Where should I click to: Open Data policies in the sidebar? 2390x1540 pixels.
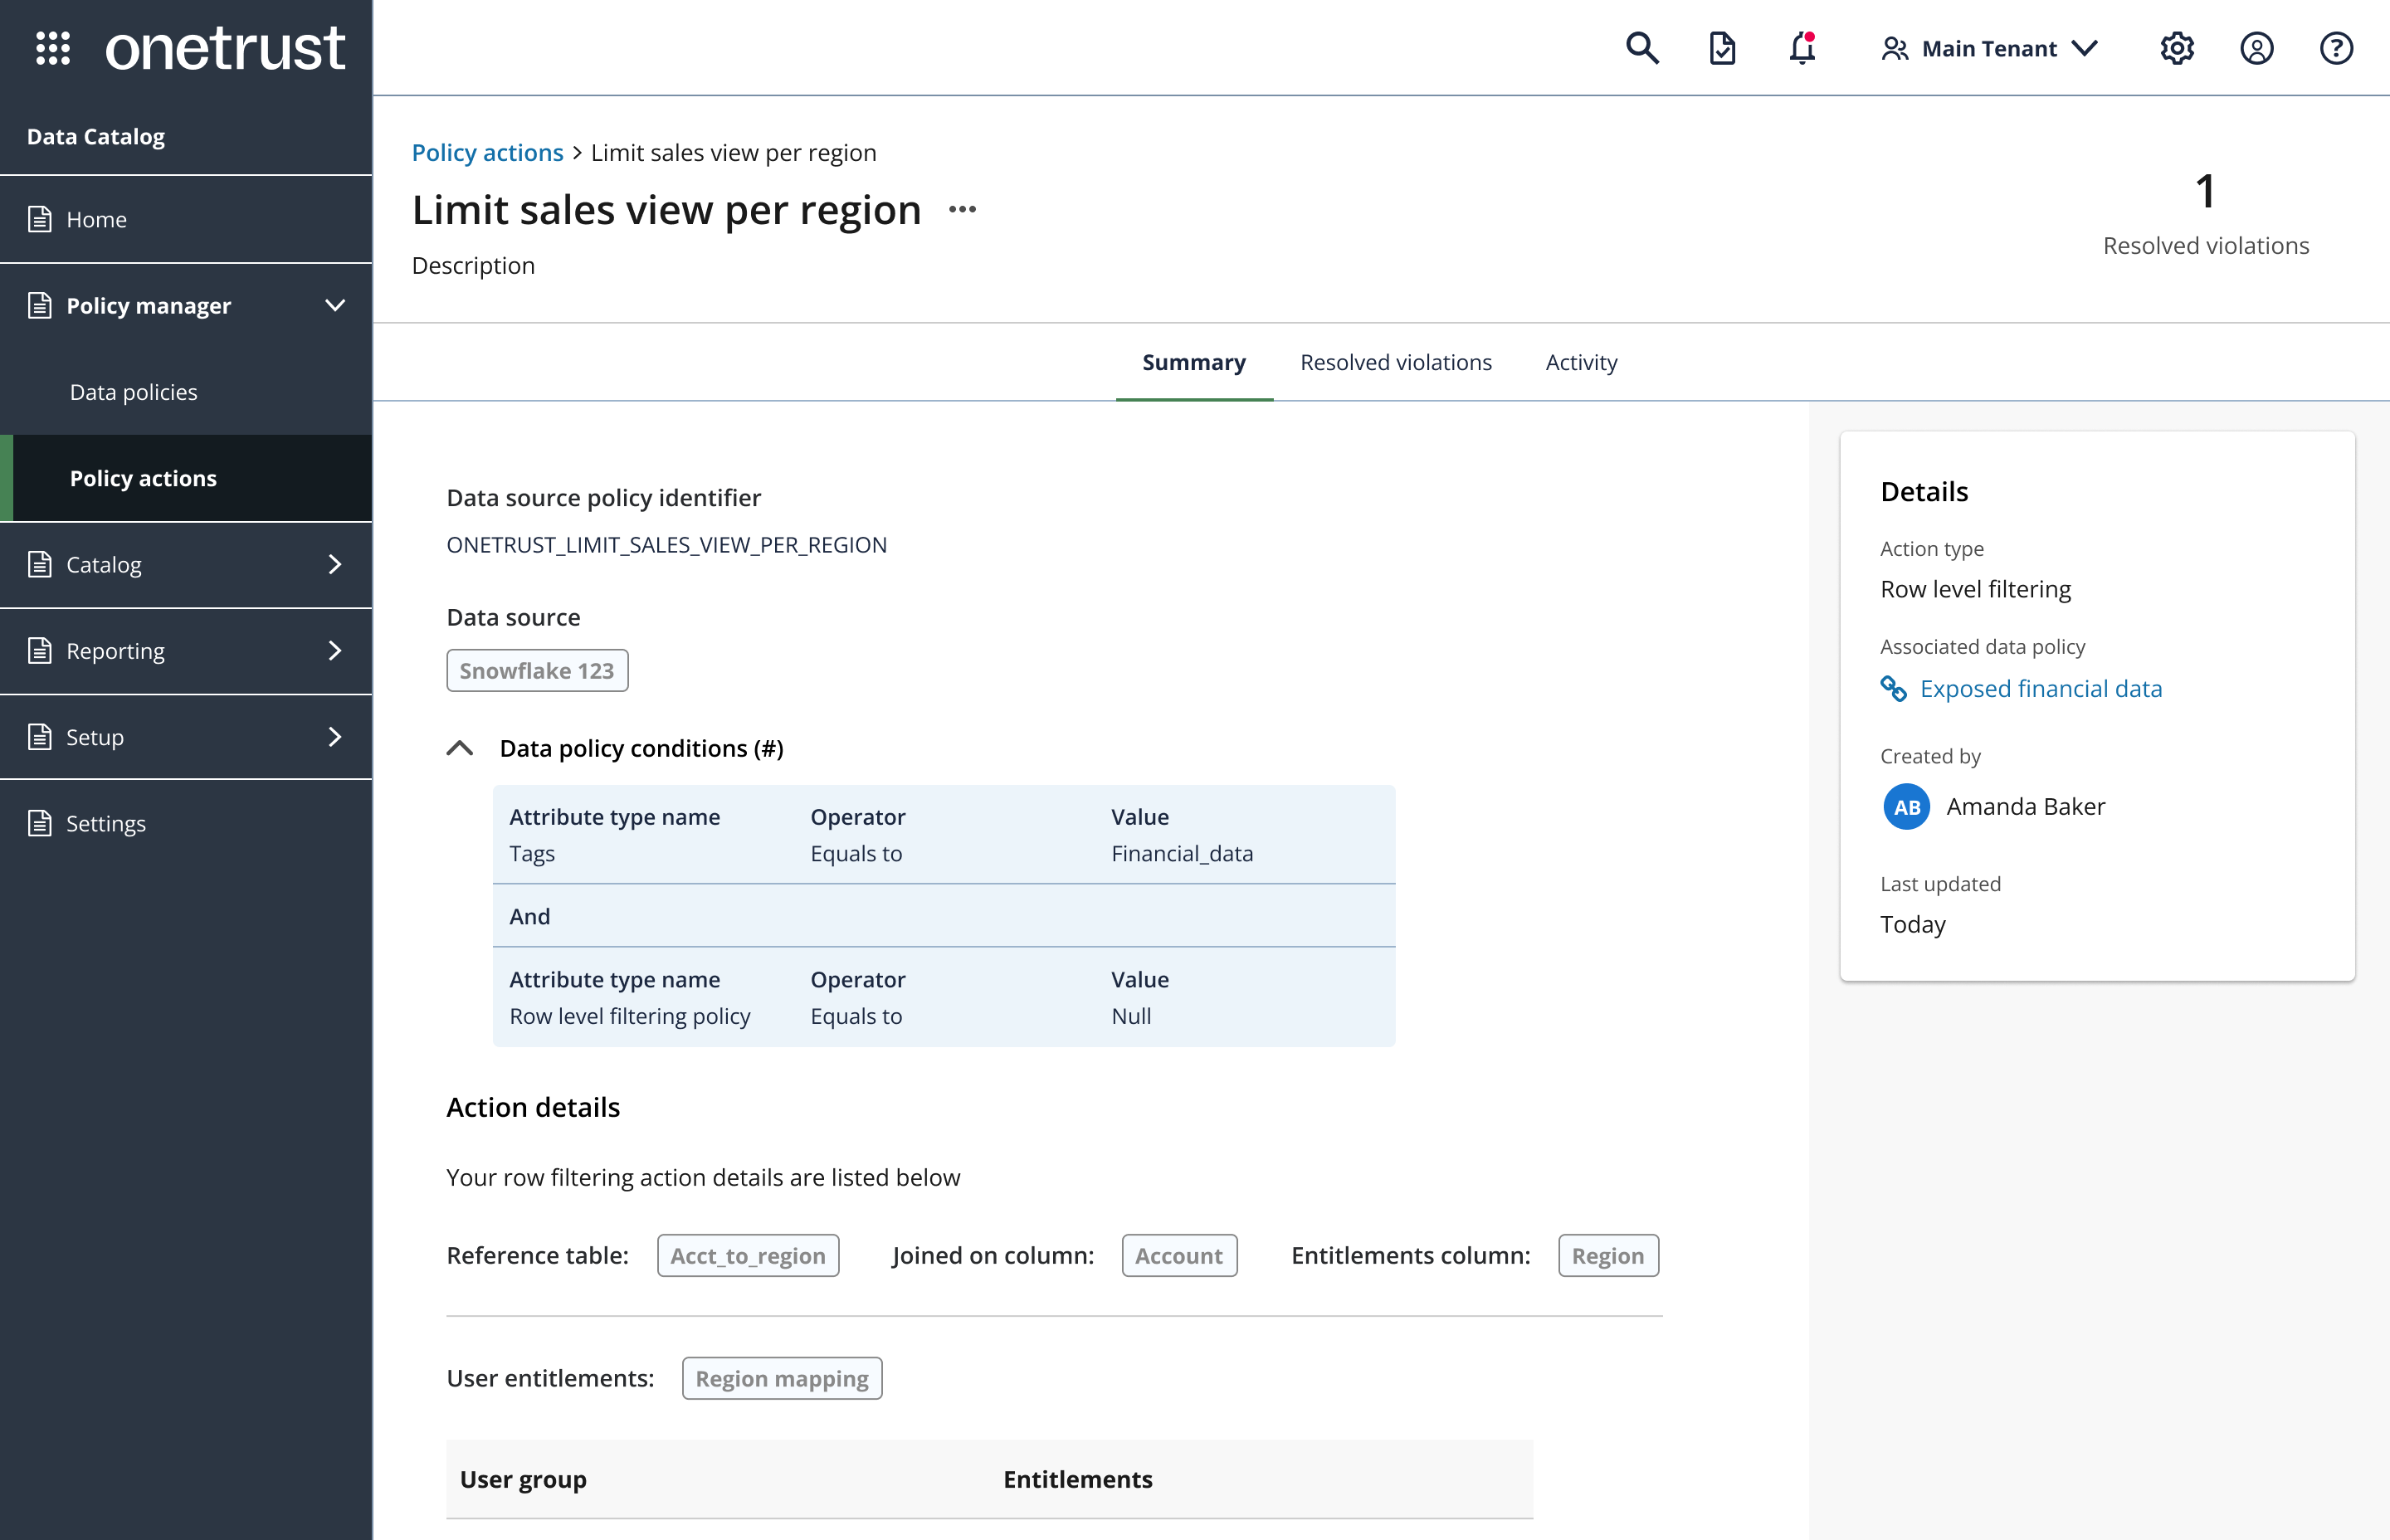(133, 392)
